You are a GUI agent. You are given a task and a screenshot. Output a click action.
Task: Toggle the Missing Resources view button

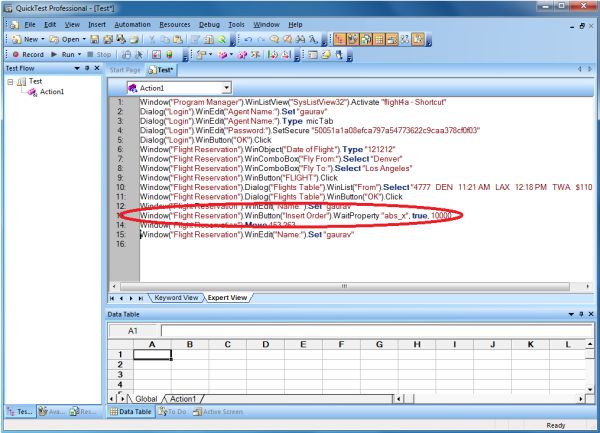tap(404, 39)
